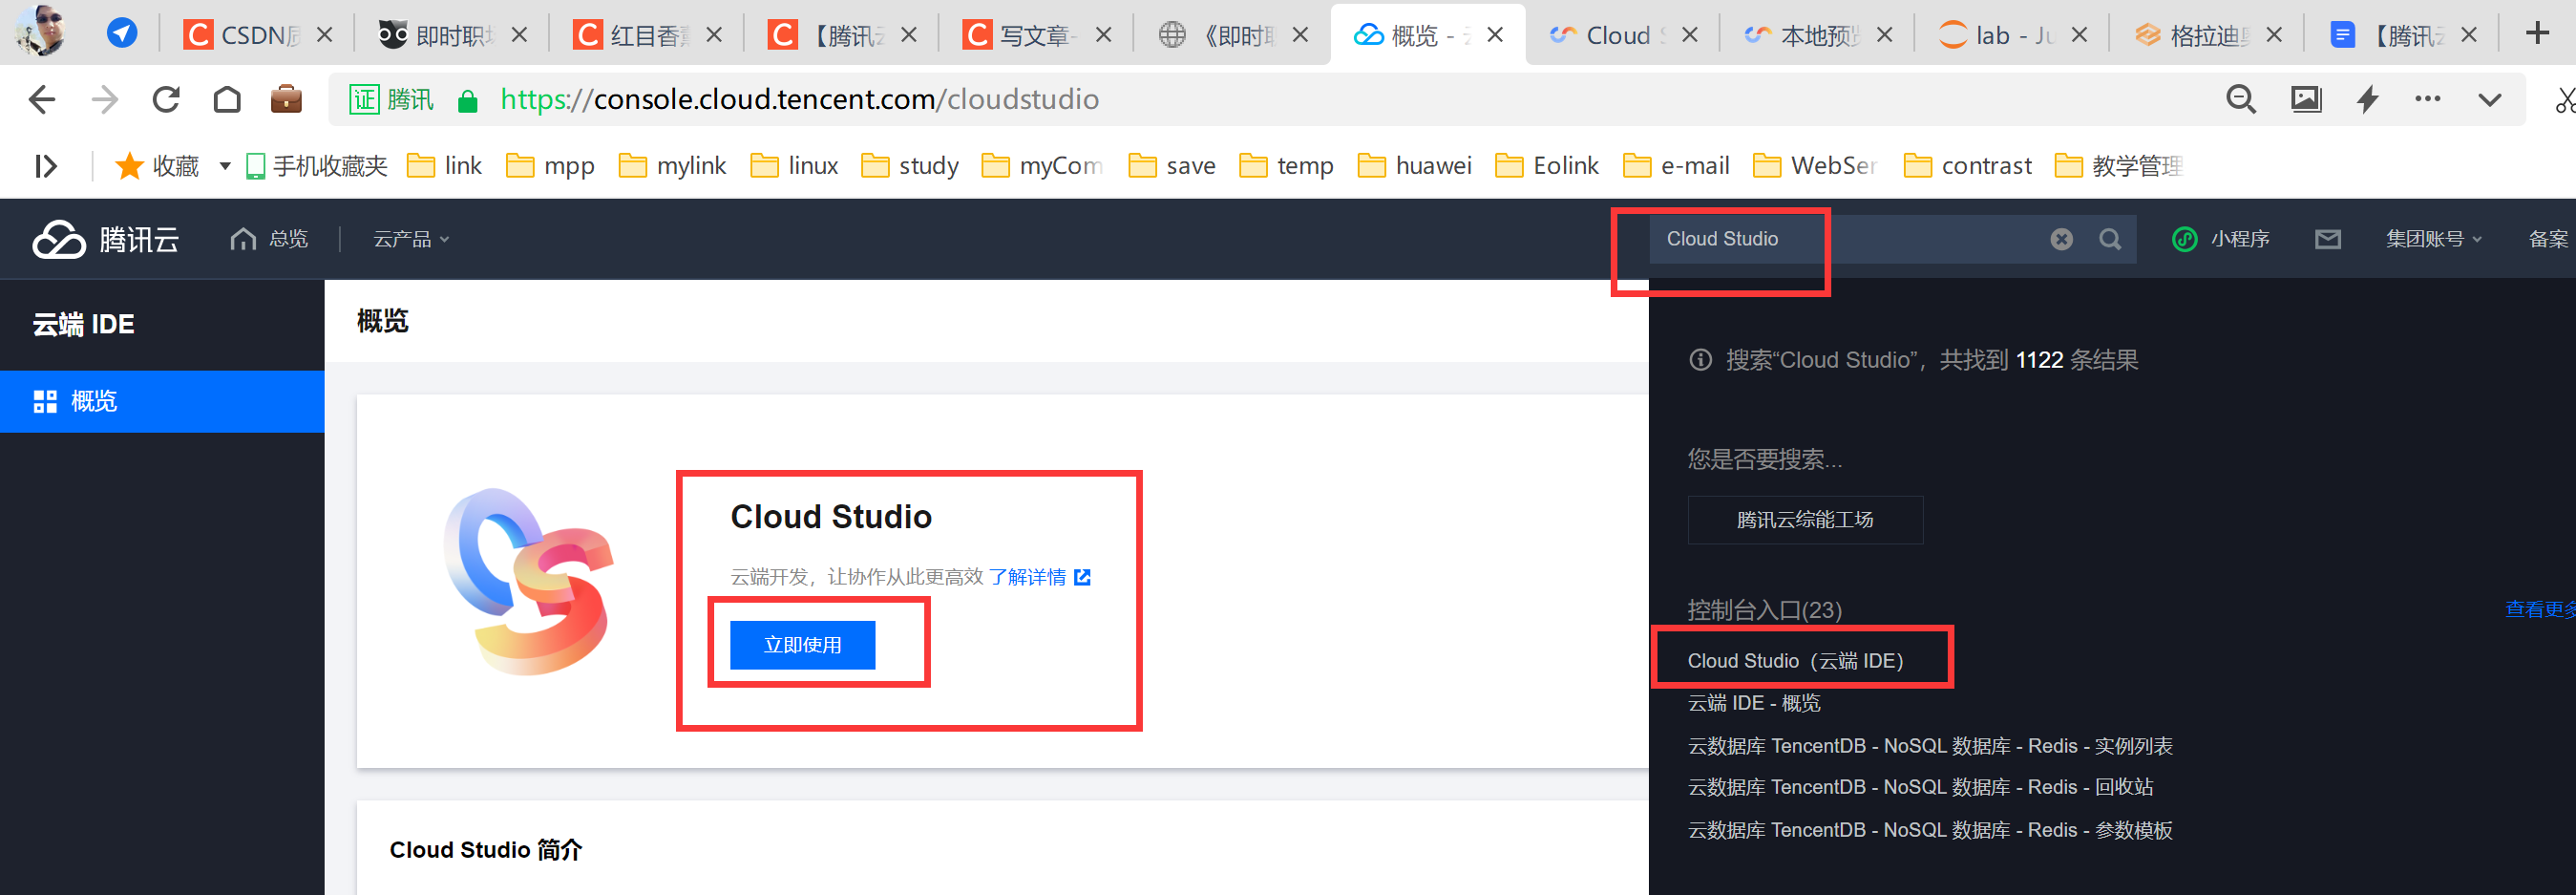
Task: Click the 立即使用 button
Action: point(802,645)
